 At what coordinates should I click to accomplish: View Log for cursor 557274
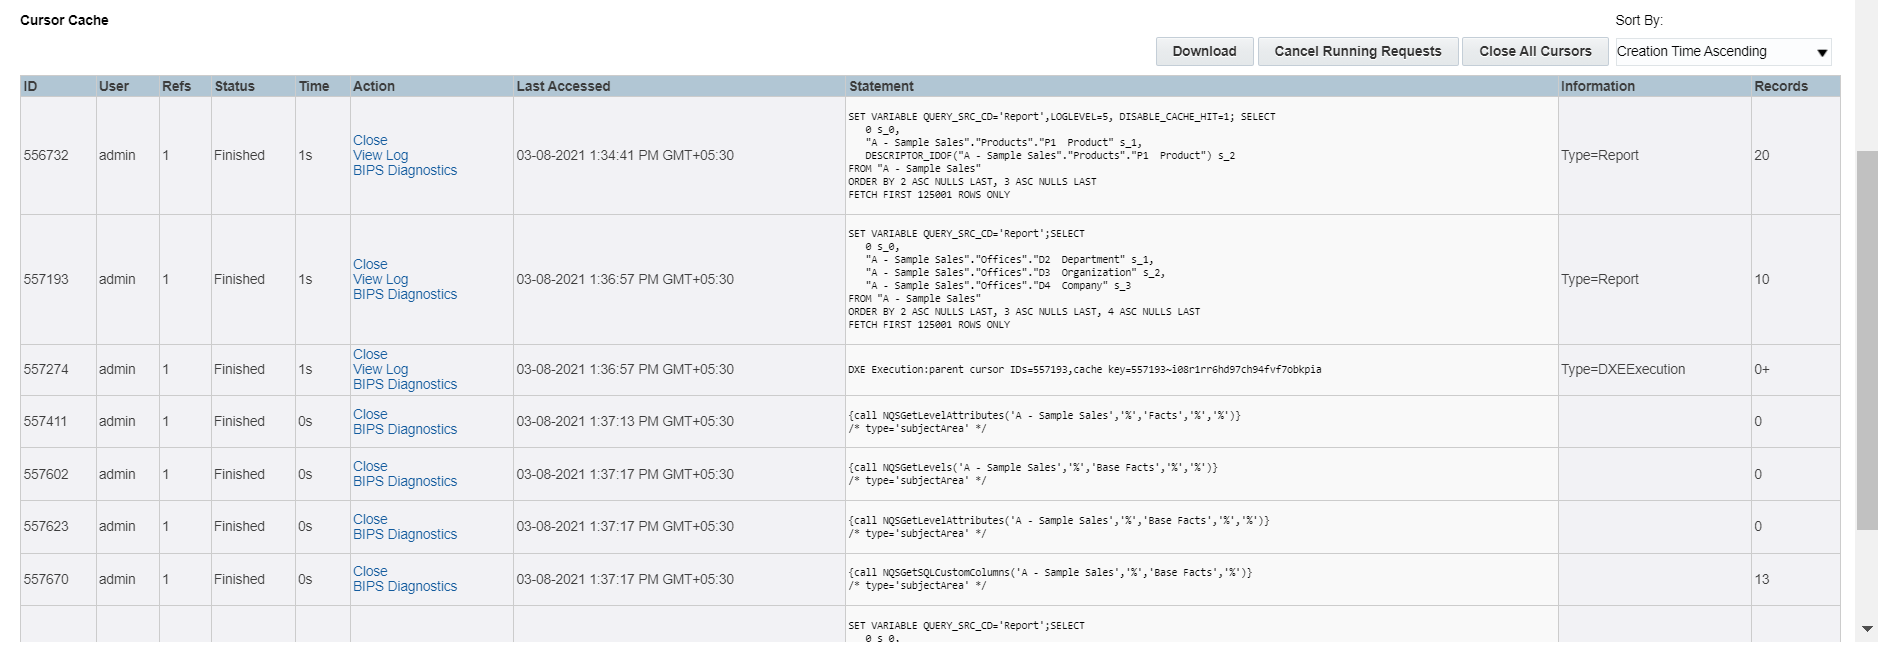tap(380, 369)
